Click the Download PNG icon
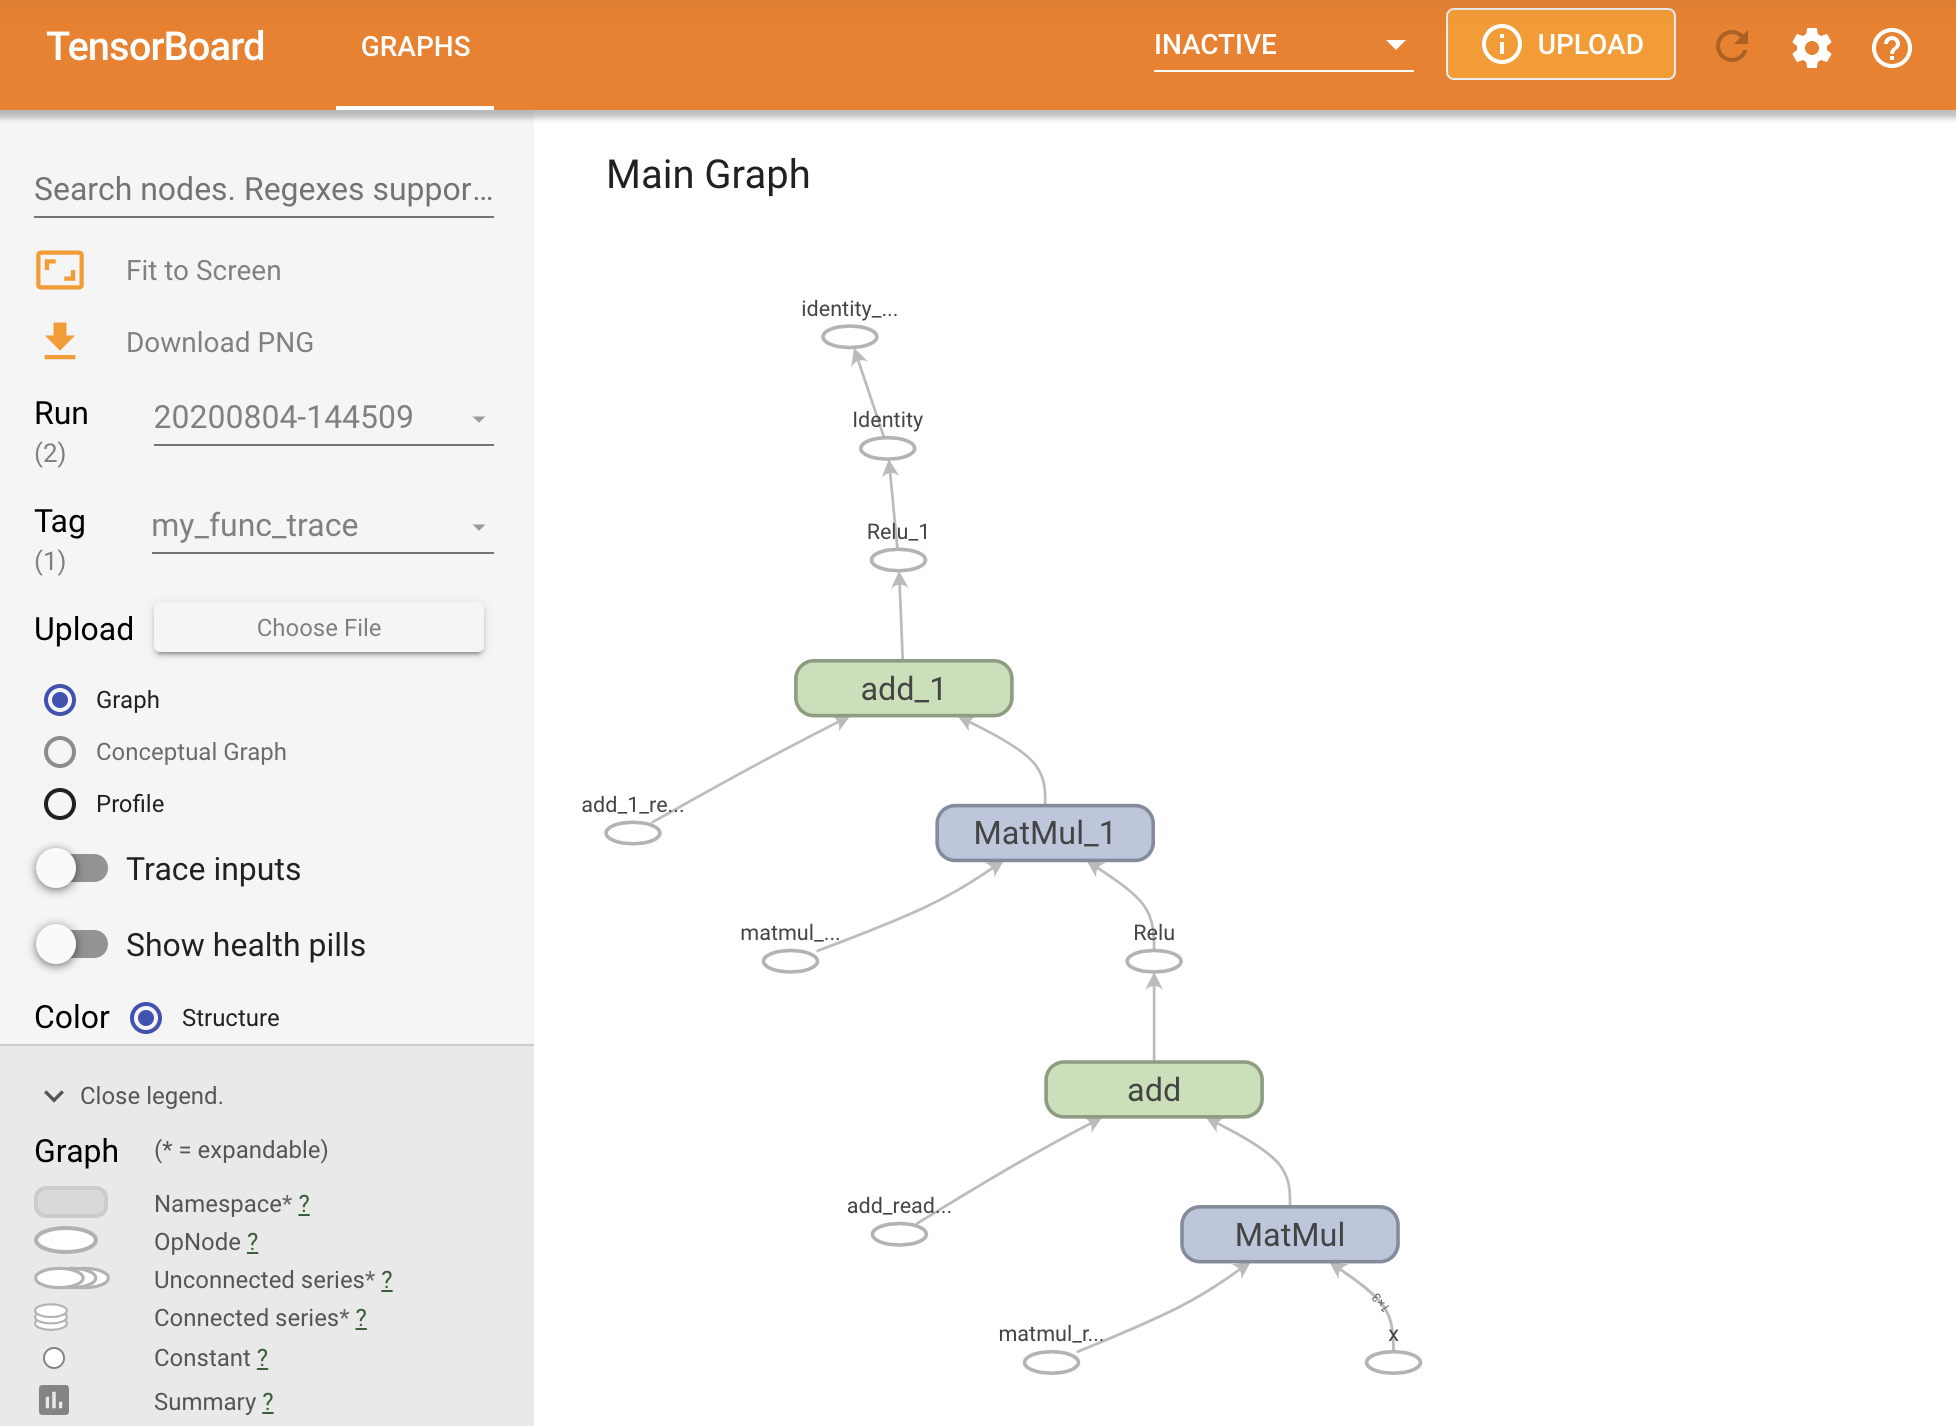Viewport: 1956px width, 1426px height. click(59, 339)
